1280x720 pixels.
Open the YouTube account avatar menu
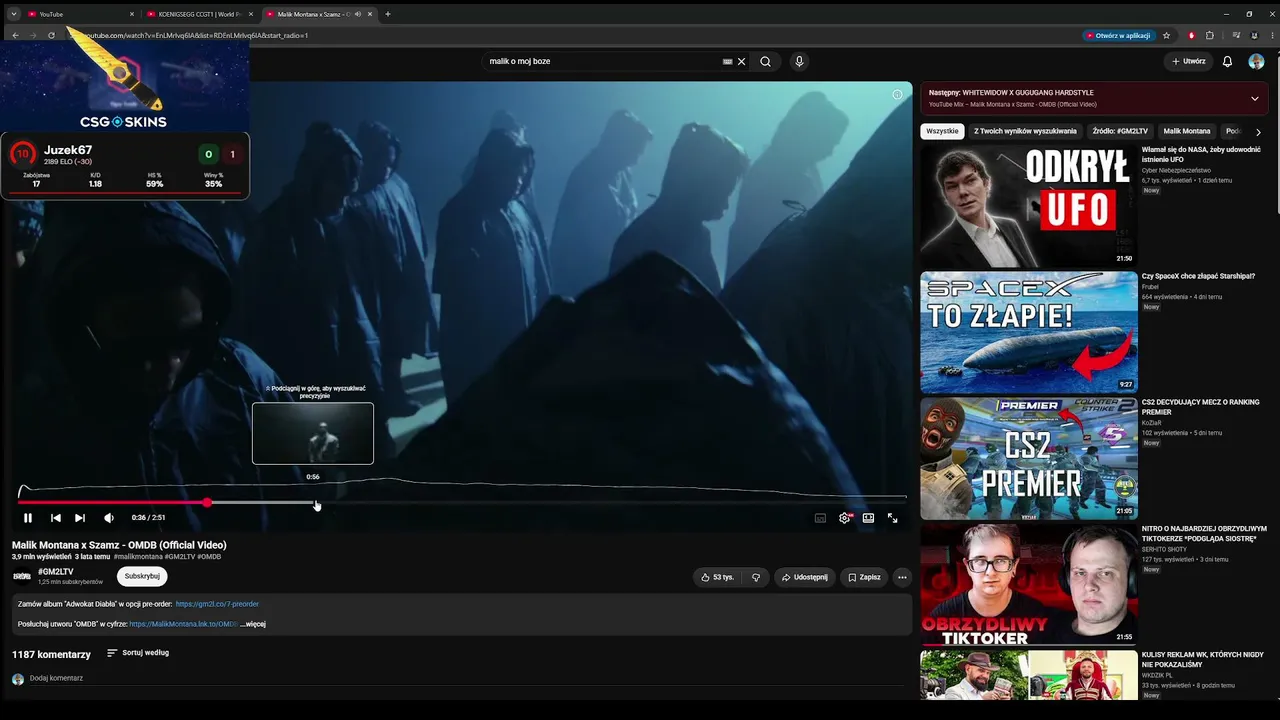click(x=1256, y=61)
